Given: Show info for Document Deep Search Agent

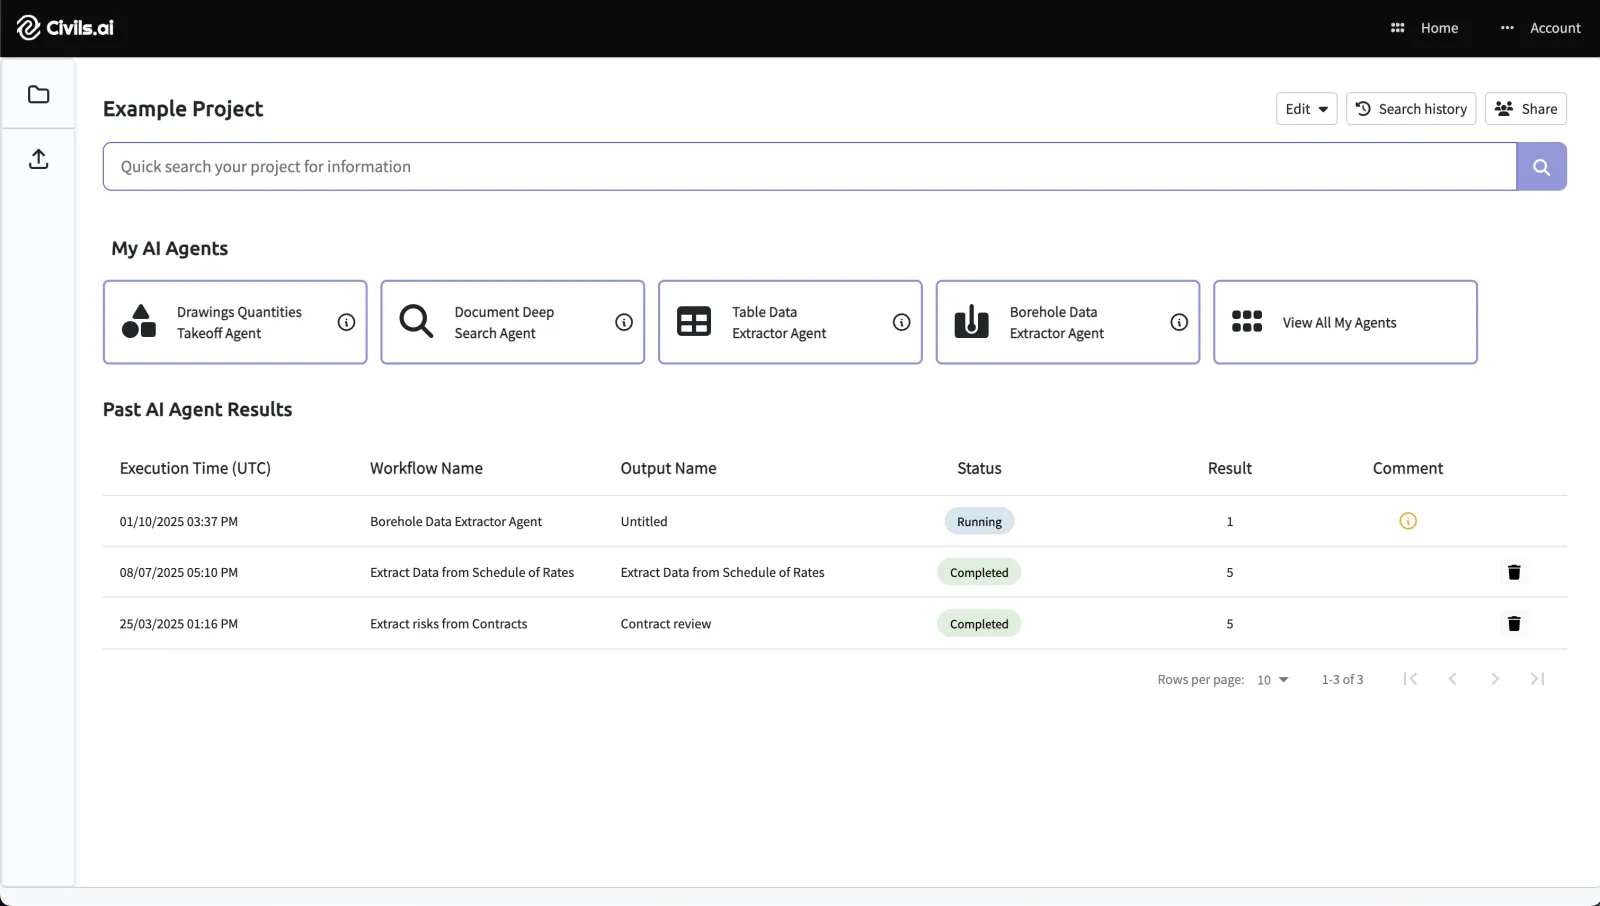Looking at the screenshot, I should pyautogui.click(x=624, y=322).
